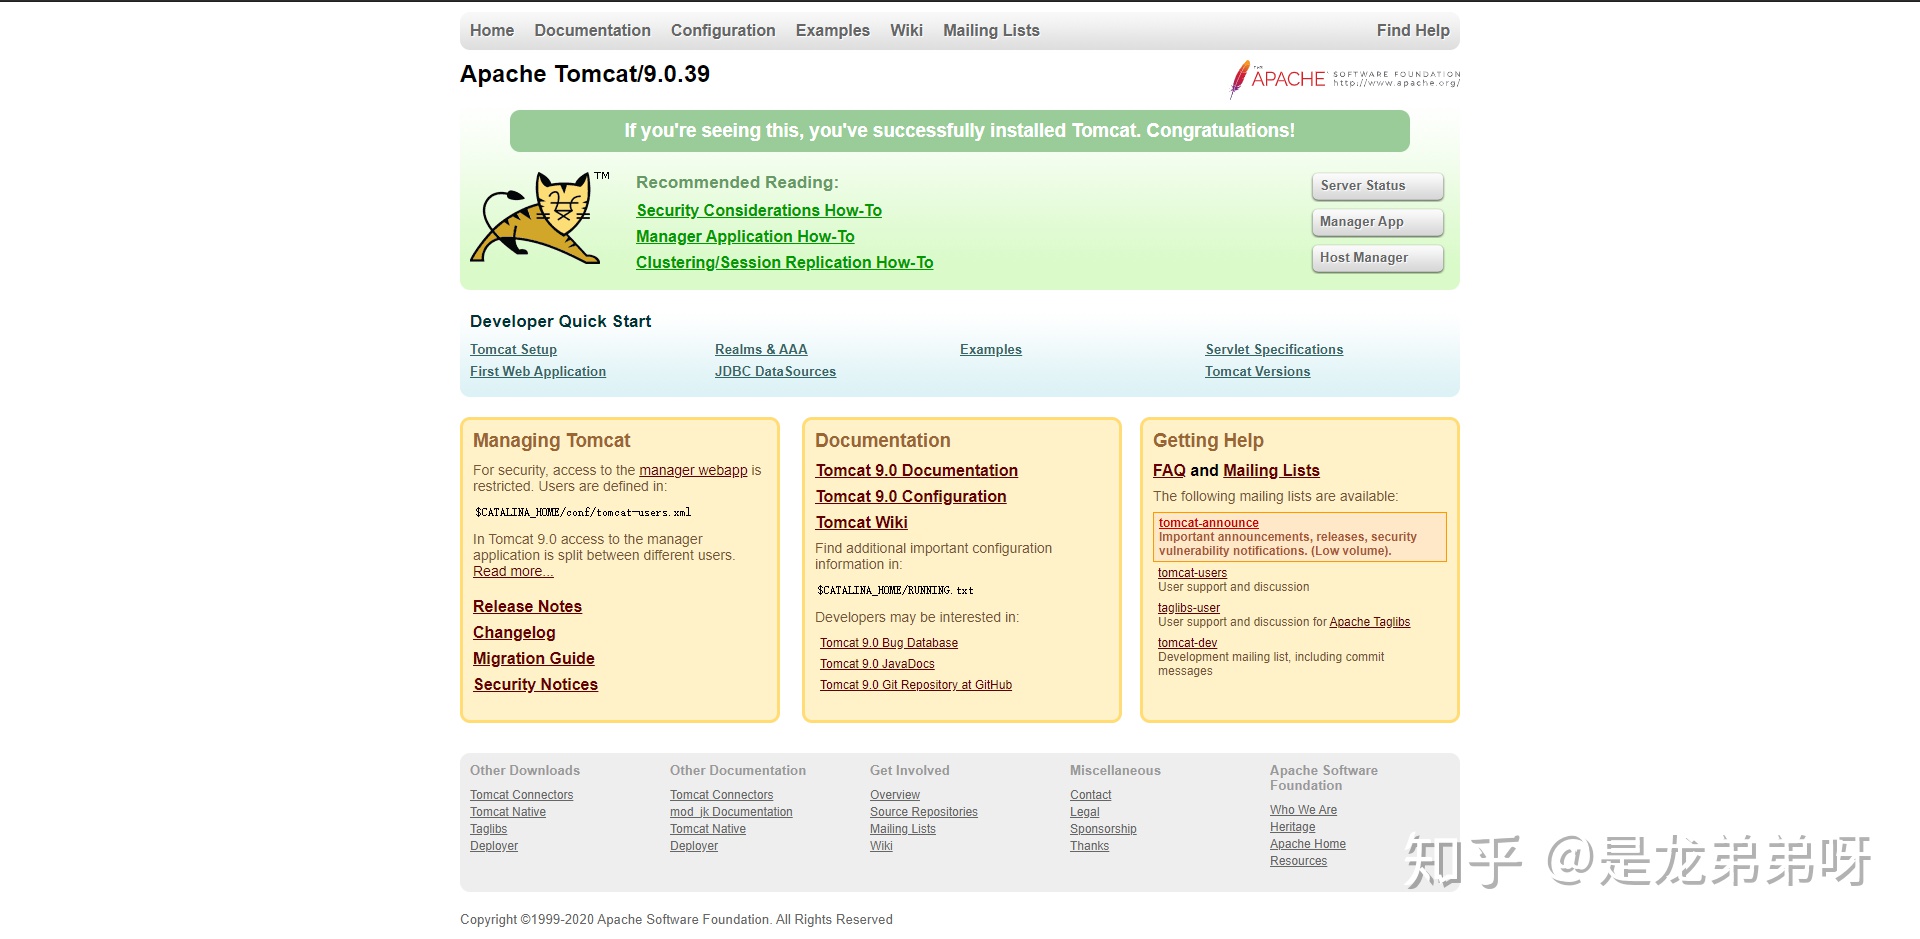
Task: Open the Who We Are link
Action: tap(1303, 811)
